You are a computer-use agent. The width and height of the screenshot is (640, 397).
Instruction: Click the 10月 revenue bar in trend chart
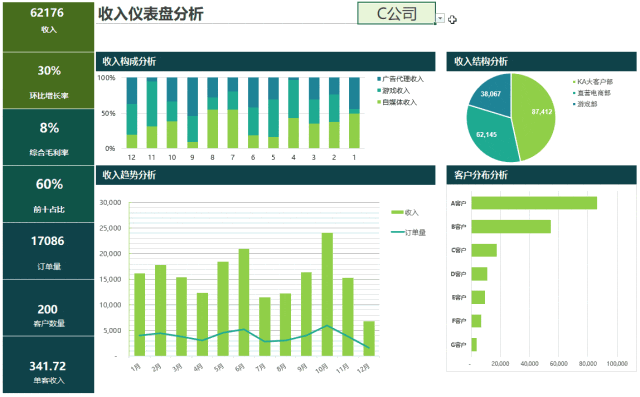pos(327,295)
